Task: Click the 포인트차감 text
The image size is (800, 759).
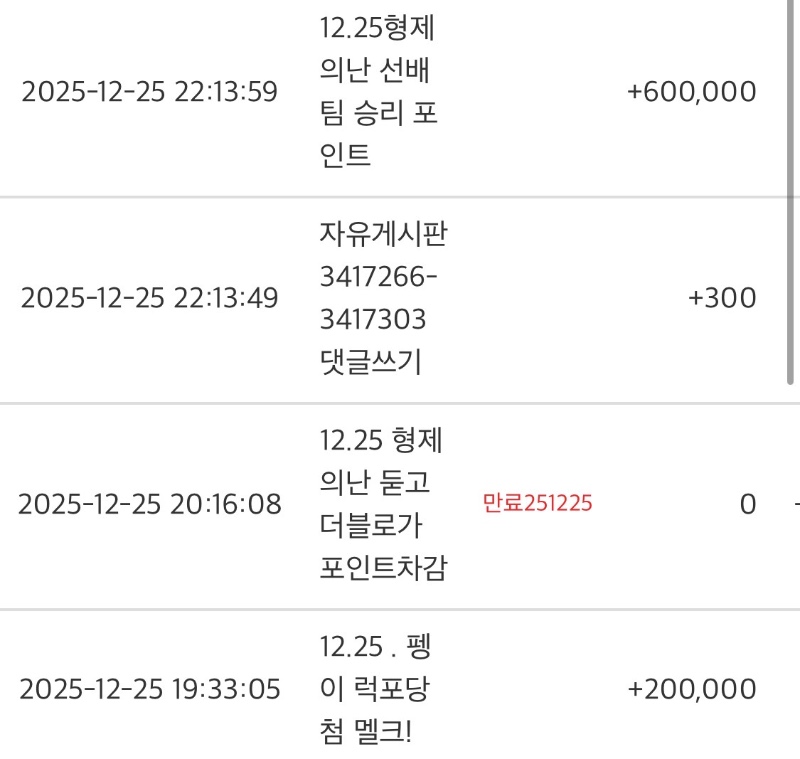Action: pyautogui.click(x=383, y=568)
